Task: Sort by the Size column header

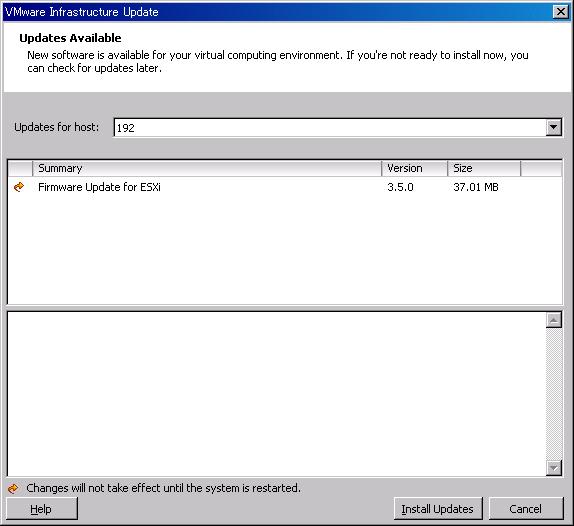Action: [484, 168]
